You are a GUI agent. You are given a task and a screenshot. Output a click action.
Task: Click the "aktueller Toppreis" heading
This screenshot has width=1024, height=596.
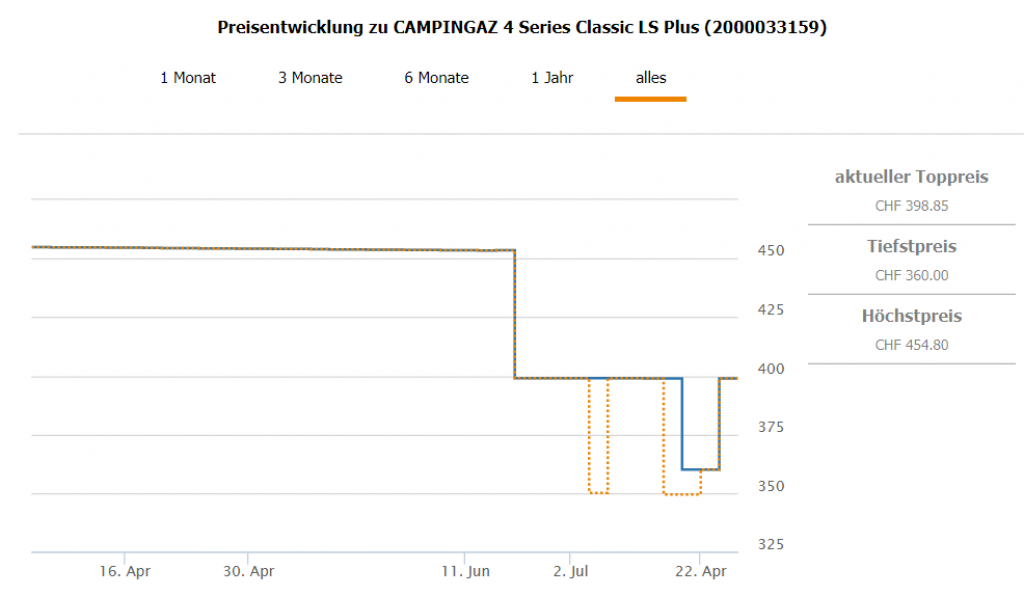pyautogui.click(x=911, y=177)
